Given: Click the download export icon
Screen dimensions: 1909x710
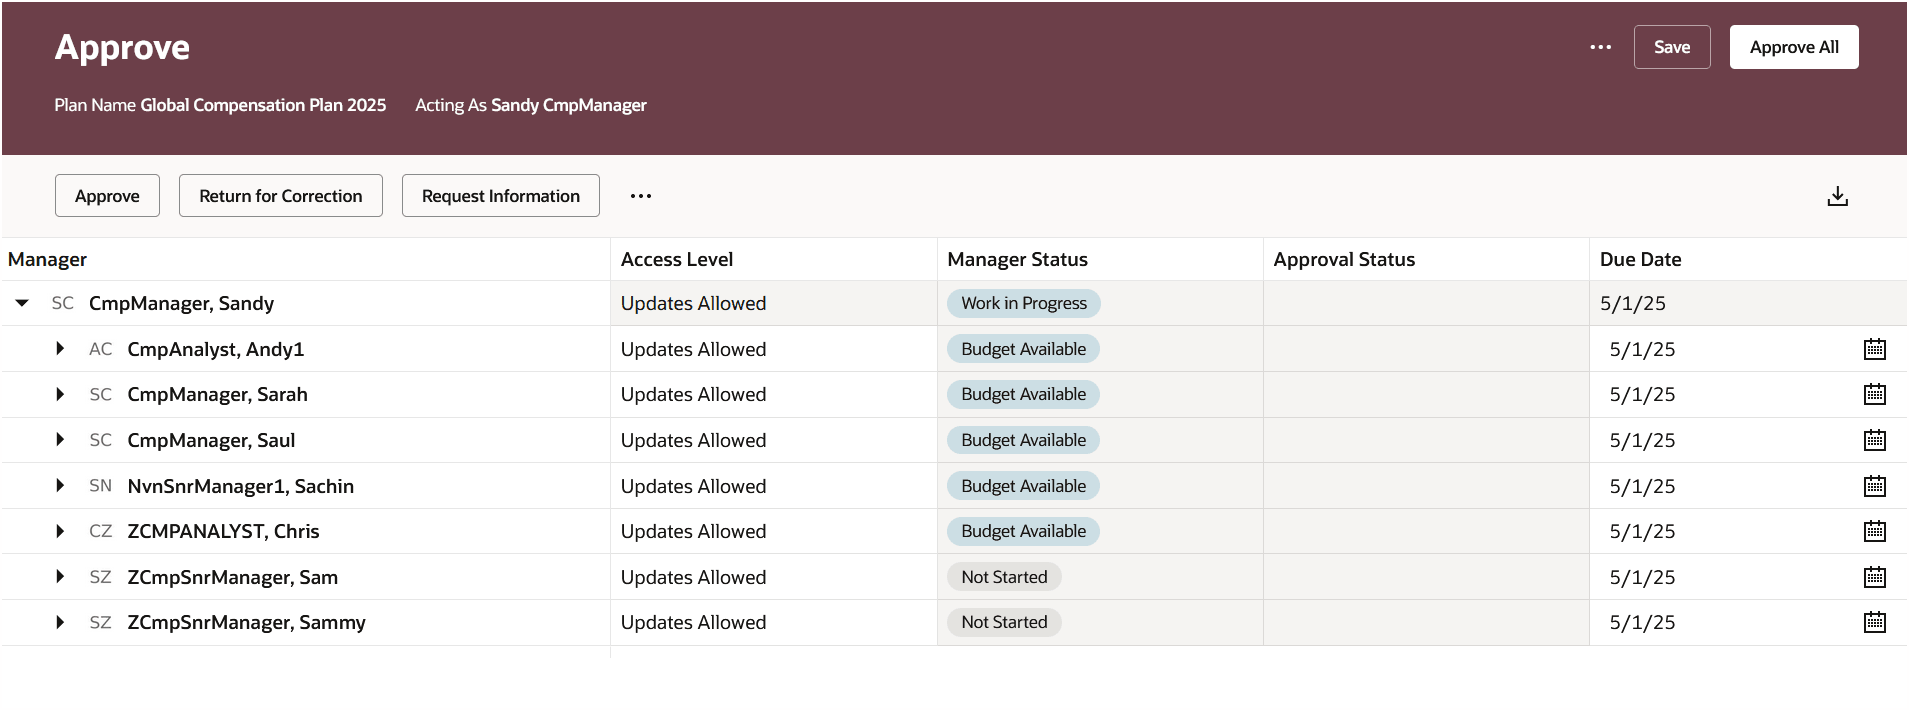Looking at the screenshot, I should 1837,196.
